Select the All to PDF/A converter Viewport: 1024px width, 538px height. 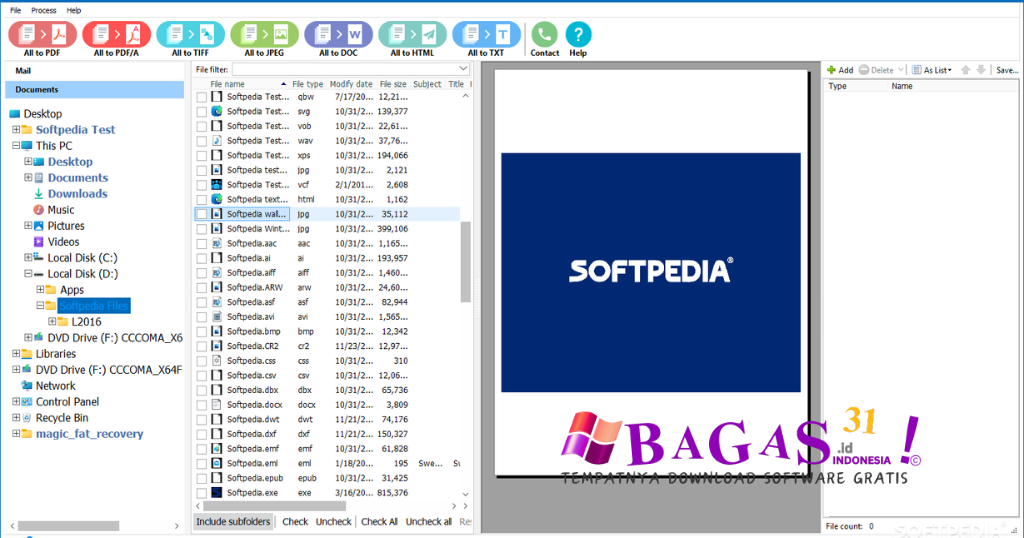(116, 39)
